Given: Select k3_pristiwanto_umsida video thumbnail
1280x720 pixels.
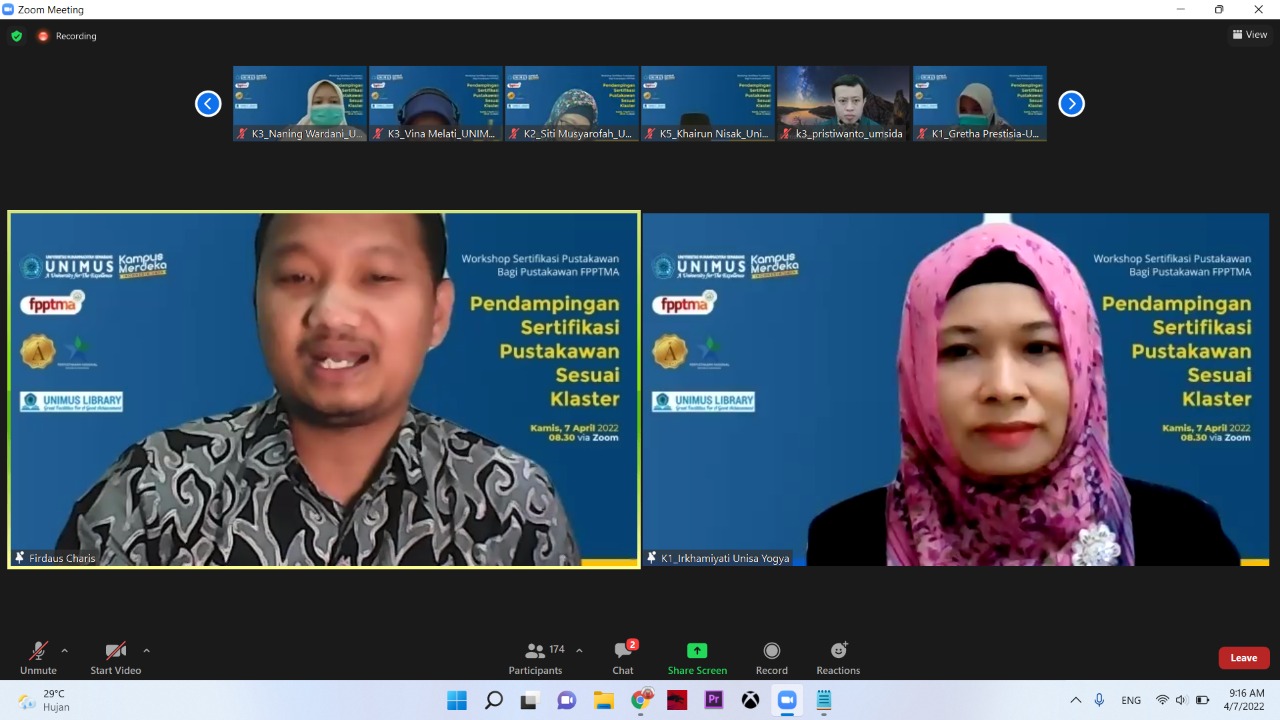Looking at the screenshot, I should [x=844, y=103].
